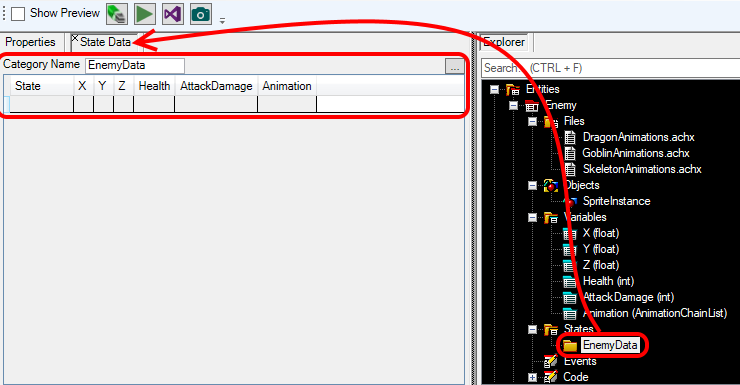740x385 pixels.
Task: Collapse the Entities tree node
Action: point(494,89)
